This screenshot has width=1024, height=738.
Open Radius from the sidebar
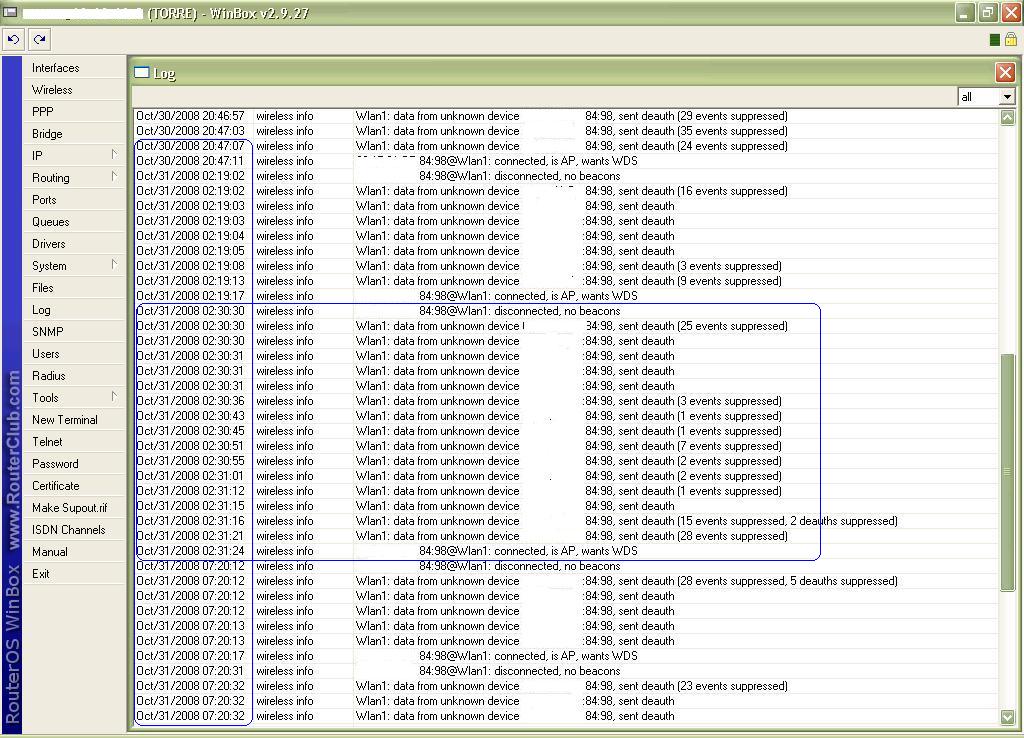pos(74,376)
